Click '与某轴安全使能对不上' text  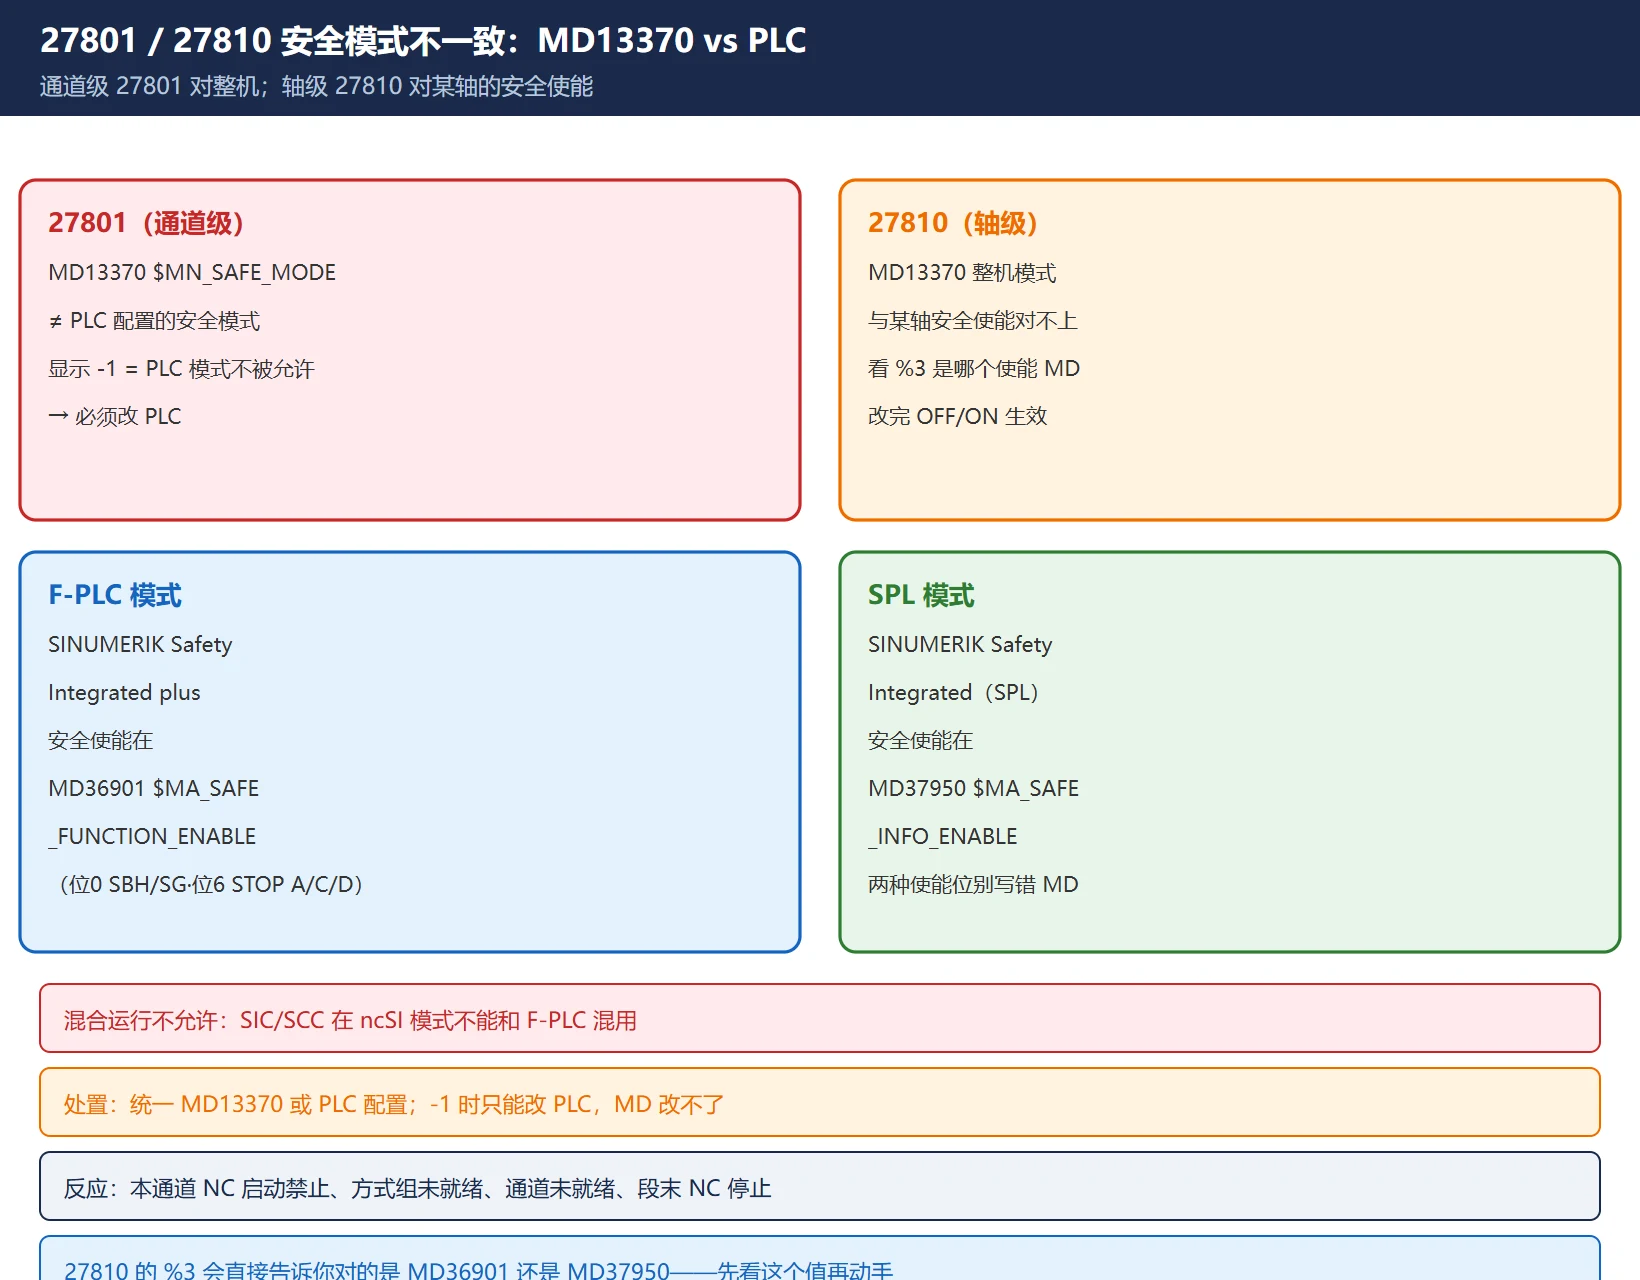click(973, 320)
